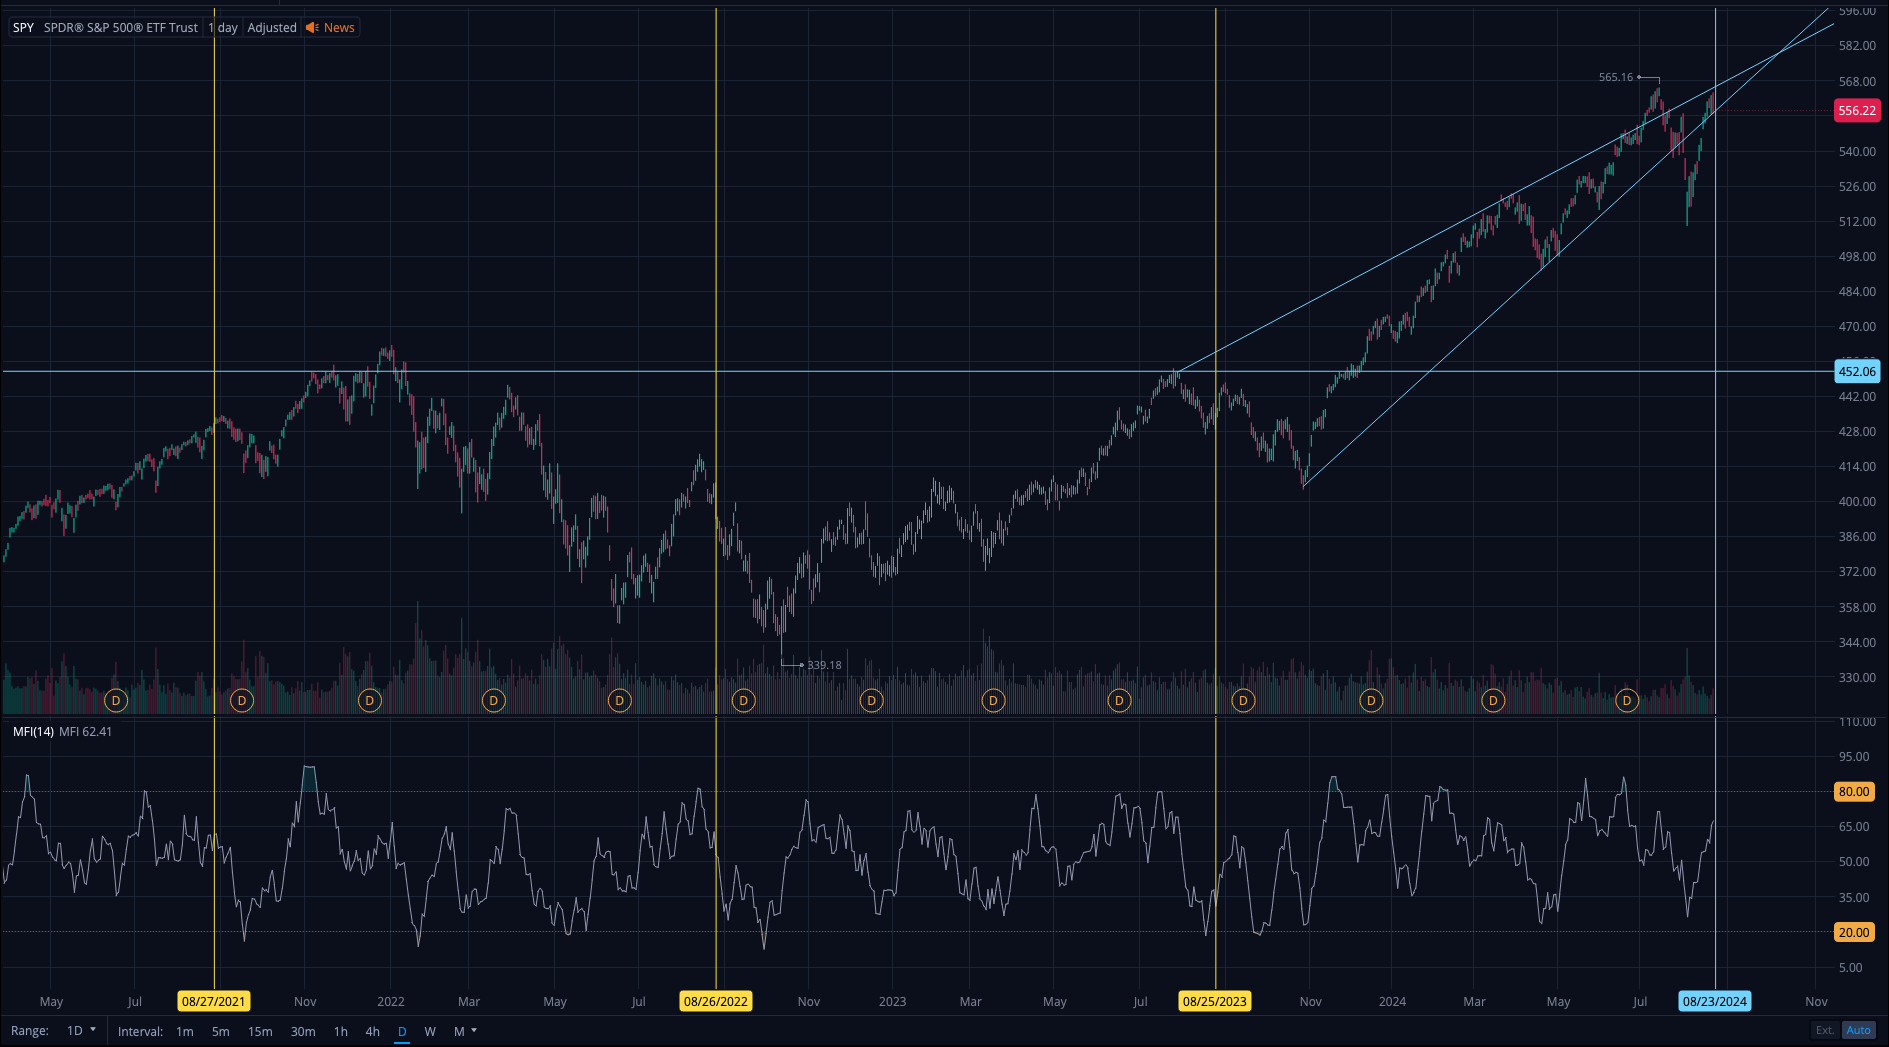Click dividend marker just right of 08/27/2021 line

[x=242, y=701]
